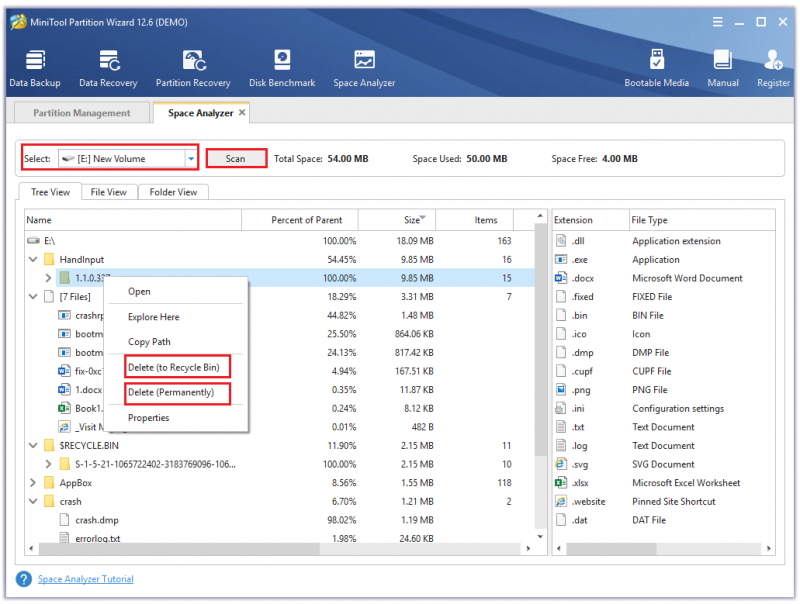Viewport: 800px width, 604px height.
Task: Switch to Partition Management tab
Action: point(82,113)
